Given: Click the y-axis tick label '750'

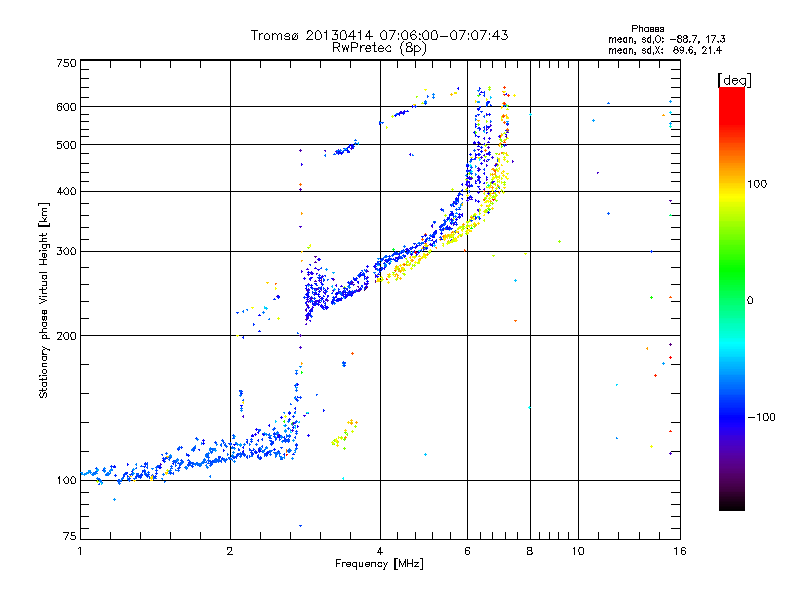Looking at the screenshot, I should click(x=66, y=63).
